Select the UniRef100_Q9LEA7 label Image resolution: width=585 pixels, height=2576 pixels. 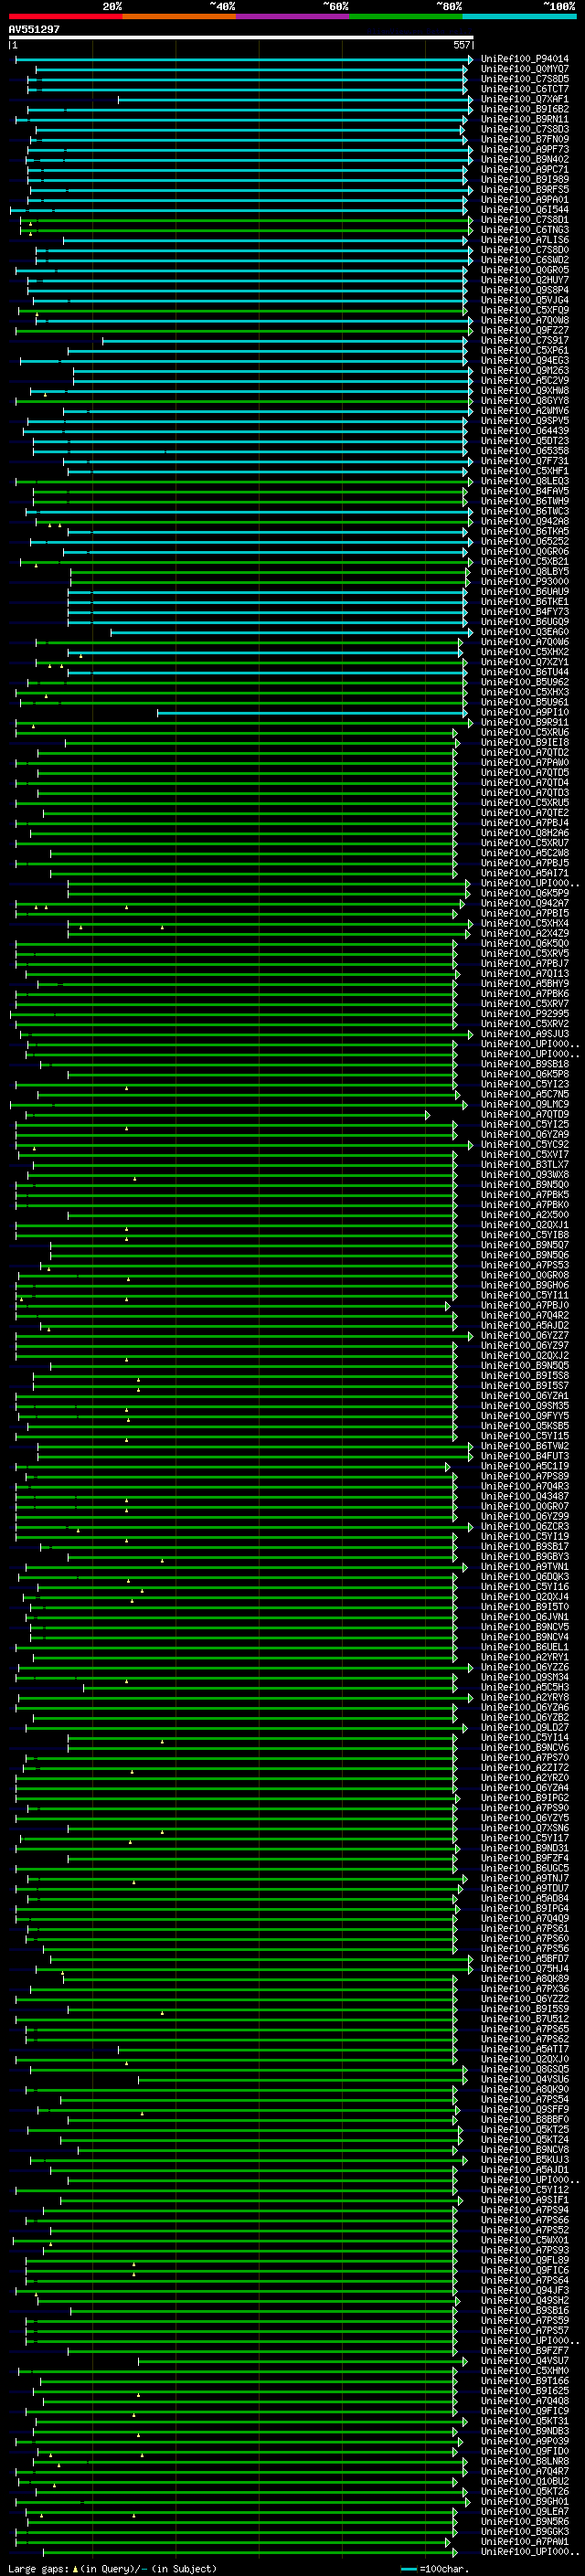525,2511
